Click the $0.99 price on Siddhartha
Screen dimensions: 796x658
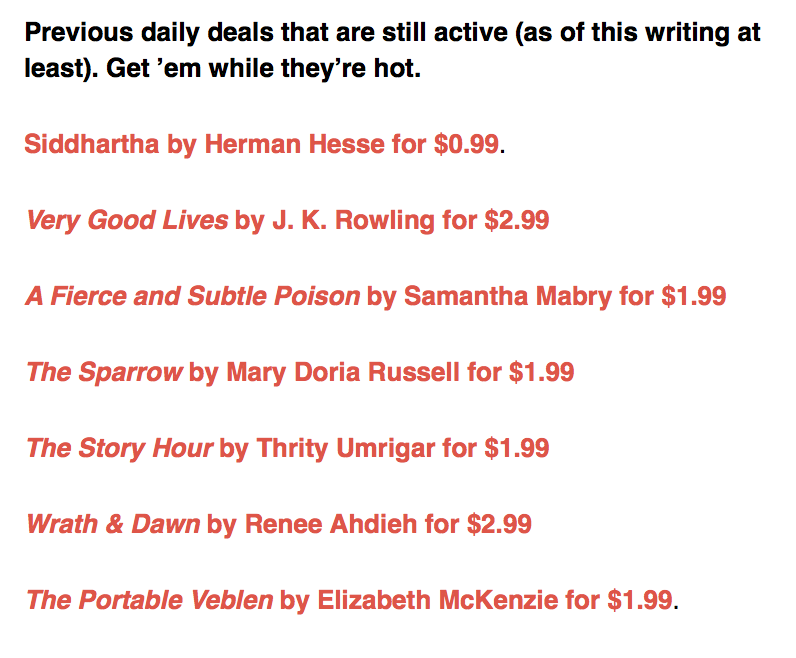[x=467, y=144]
